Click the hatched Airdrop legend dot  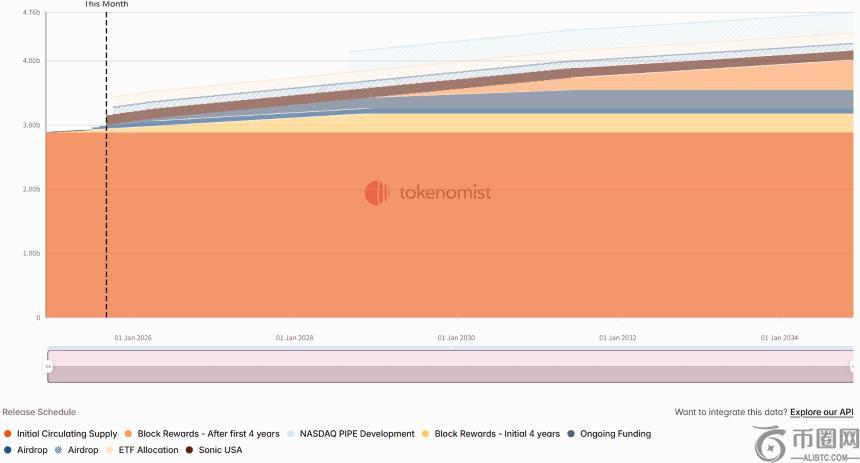59,450
